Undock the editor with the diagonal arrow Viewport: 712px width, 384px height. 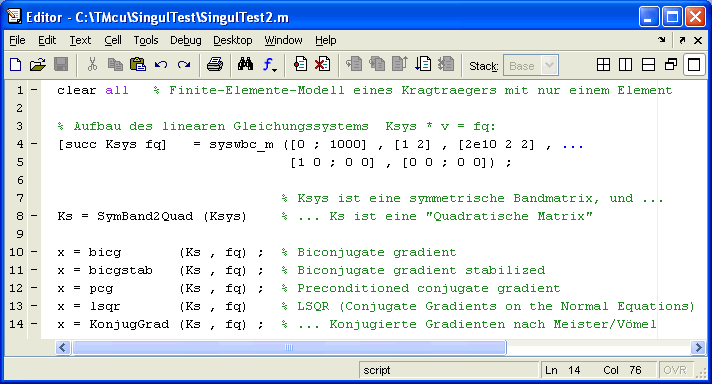click(x=682, y=40)
